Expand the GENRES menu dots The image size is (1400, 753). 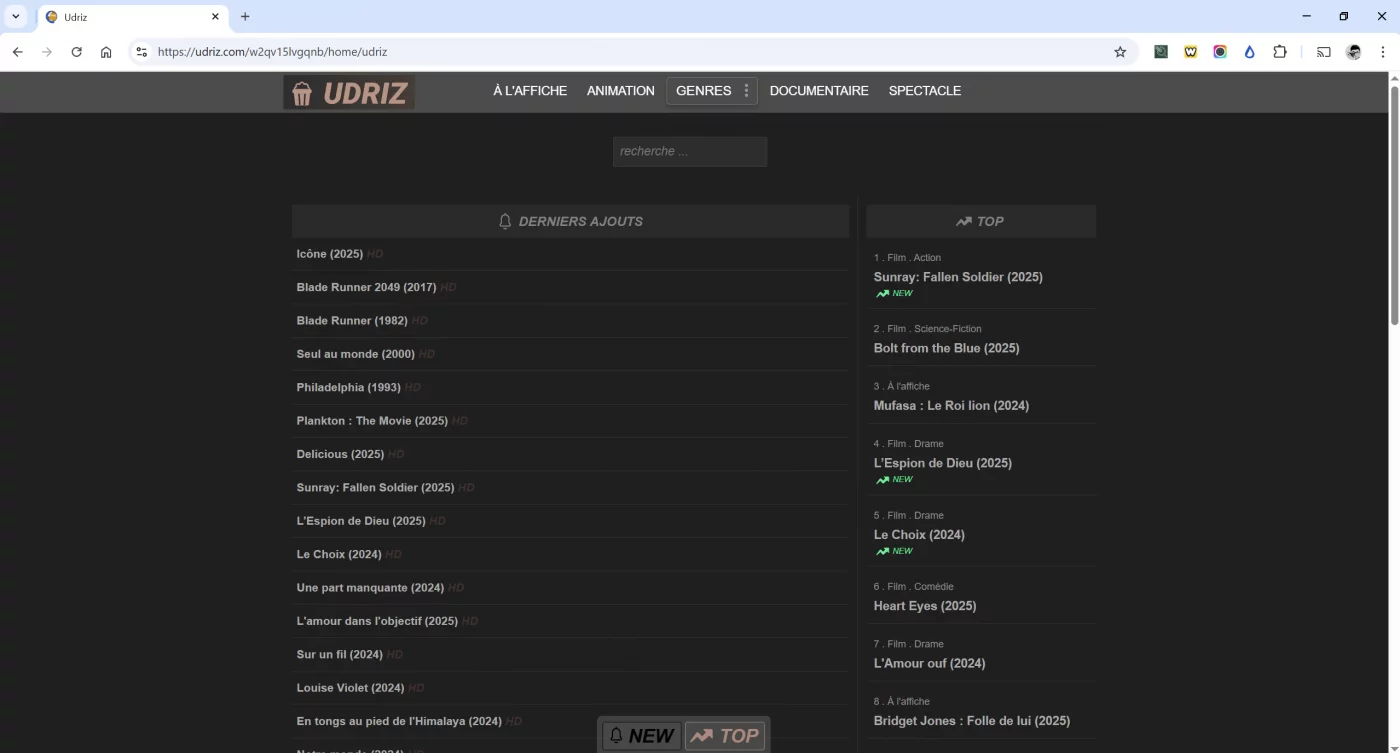(746, 90)
